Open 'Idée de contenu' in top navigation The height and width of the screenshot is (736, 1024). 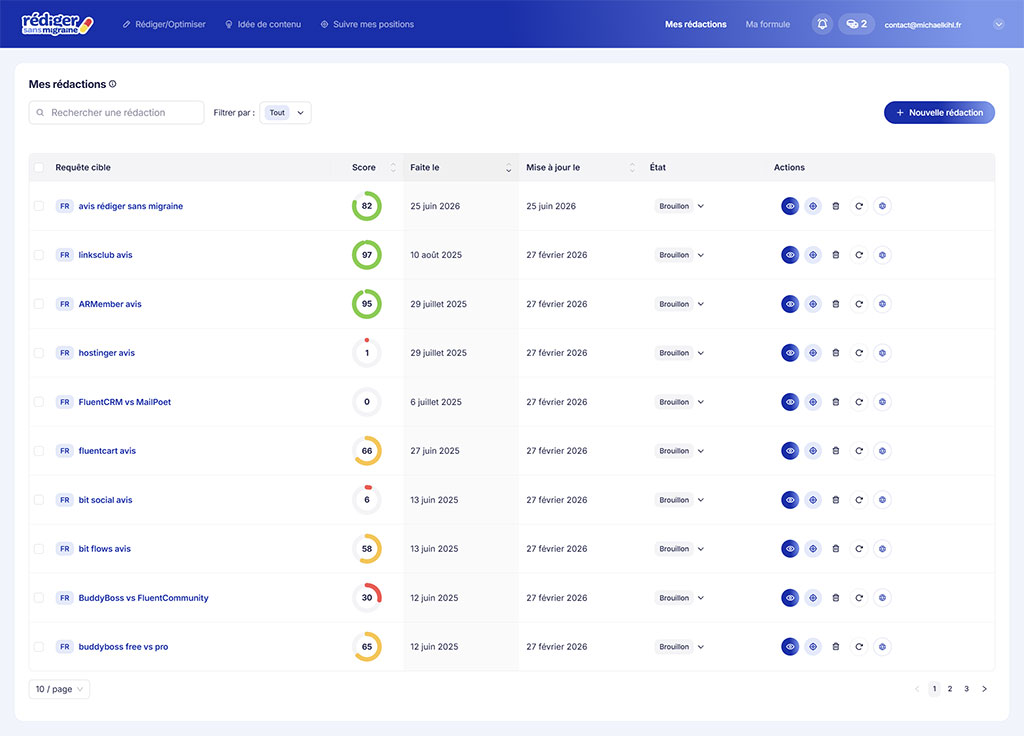[x=263, y=24]
